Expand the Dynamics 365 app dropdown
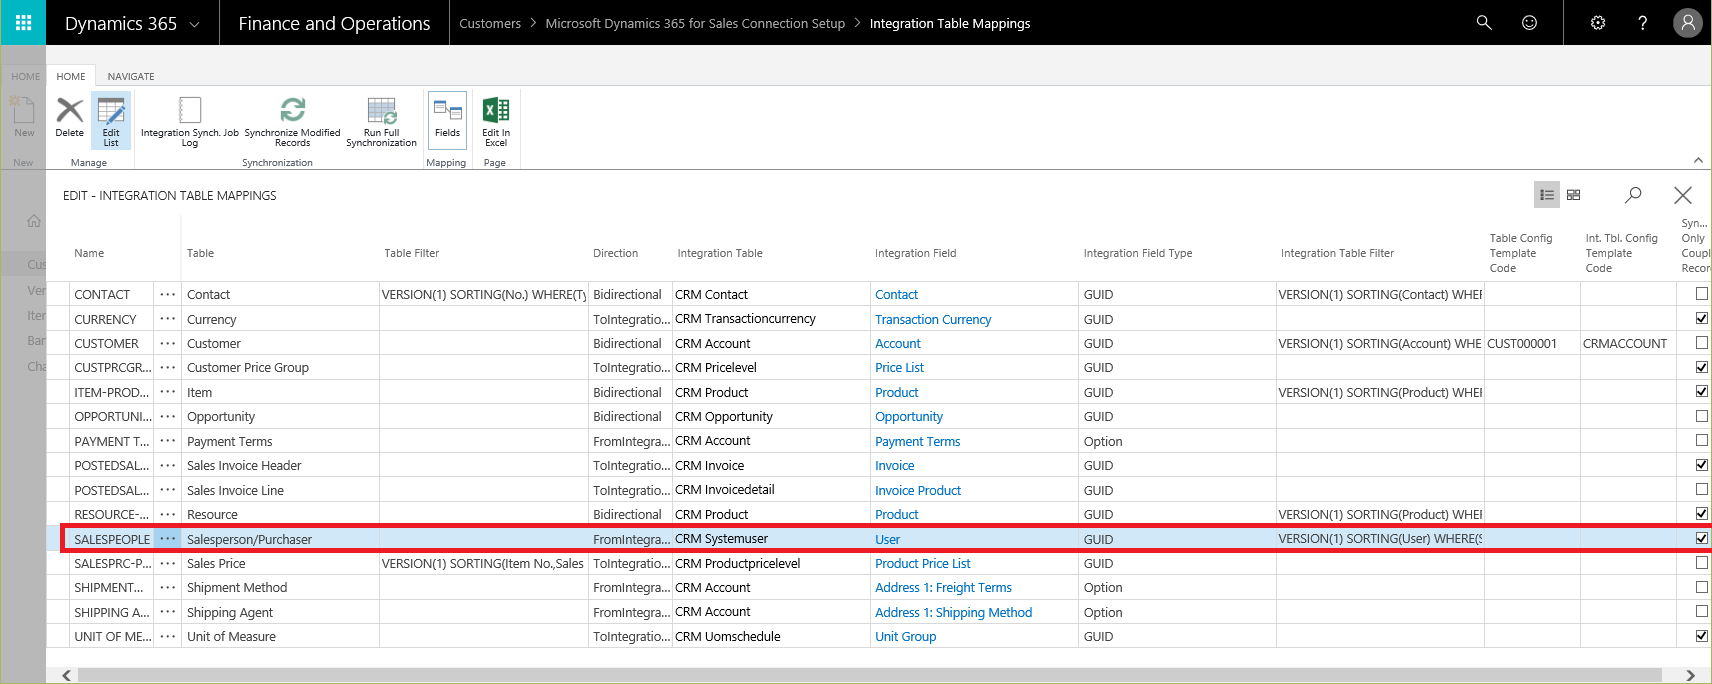 click(x=194, y=24)
